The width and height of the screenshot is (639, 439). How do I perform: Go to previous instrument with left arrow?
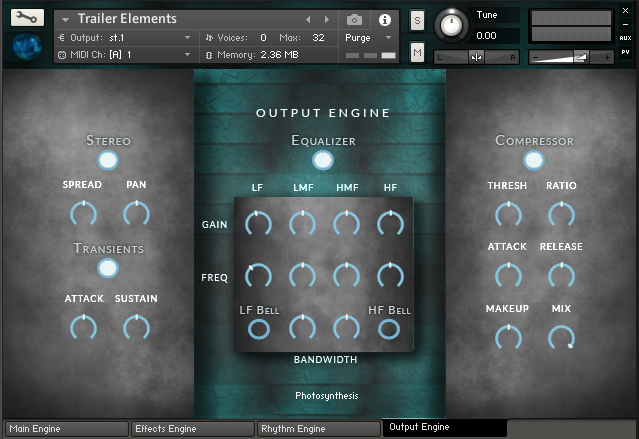[308, 19]
